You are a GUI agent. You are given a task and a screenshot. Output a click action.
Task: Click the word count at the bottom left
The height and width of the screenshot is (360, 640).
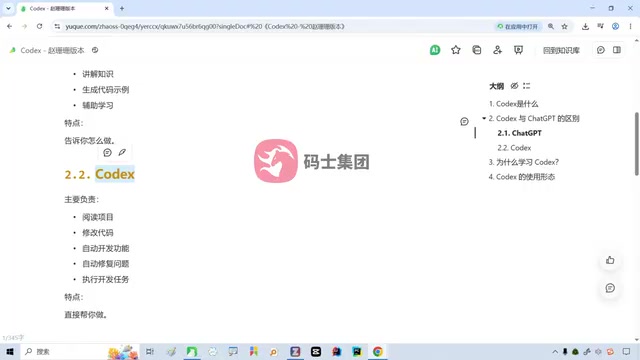[13, 338]
